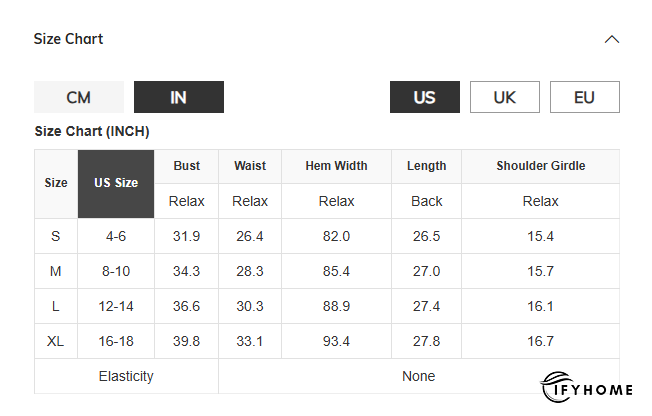Select the S size row
Image resolution: width=652 pixels, height=416 pixels.
click(56, 236)
